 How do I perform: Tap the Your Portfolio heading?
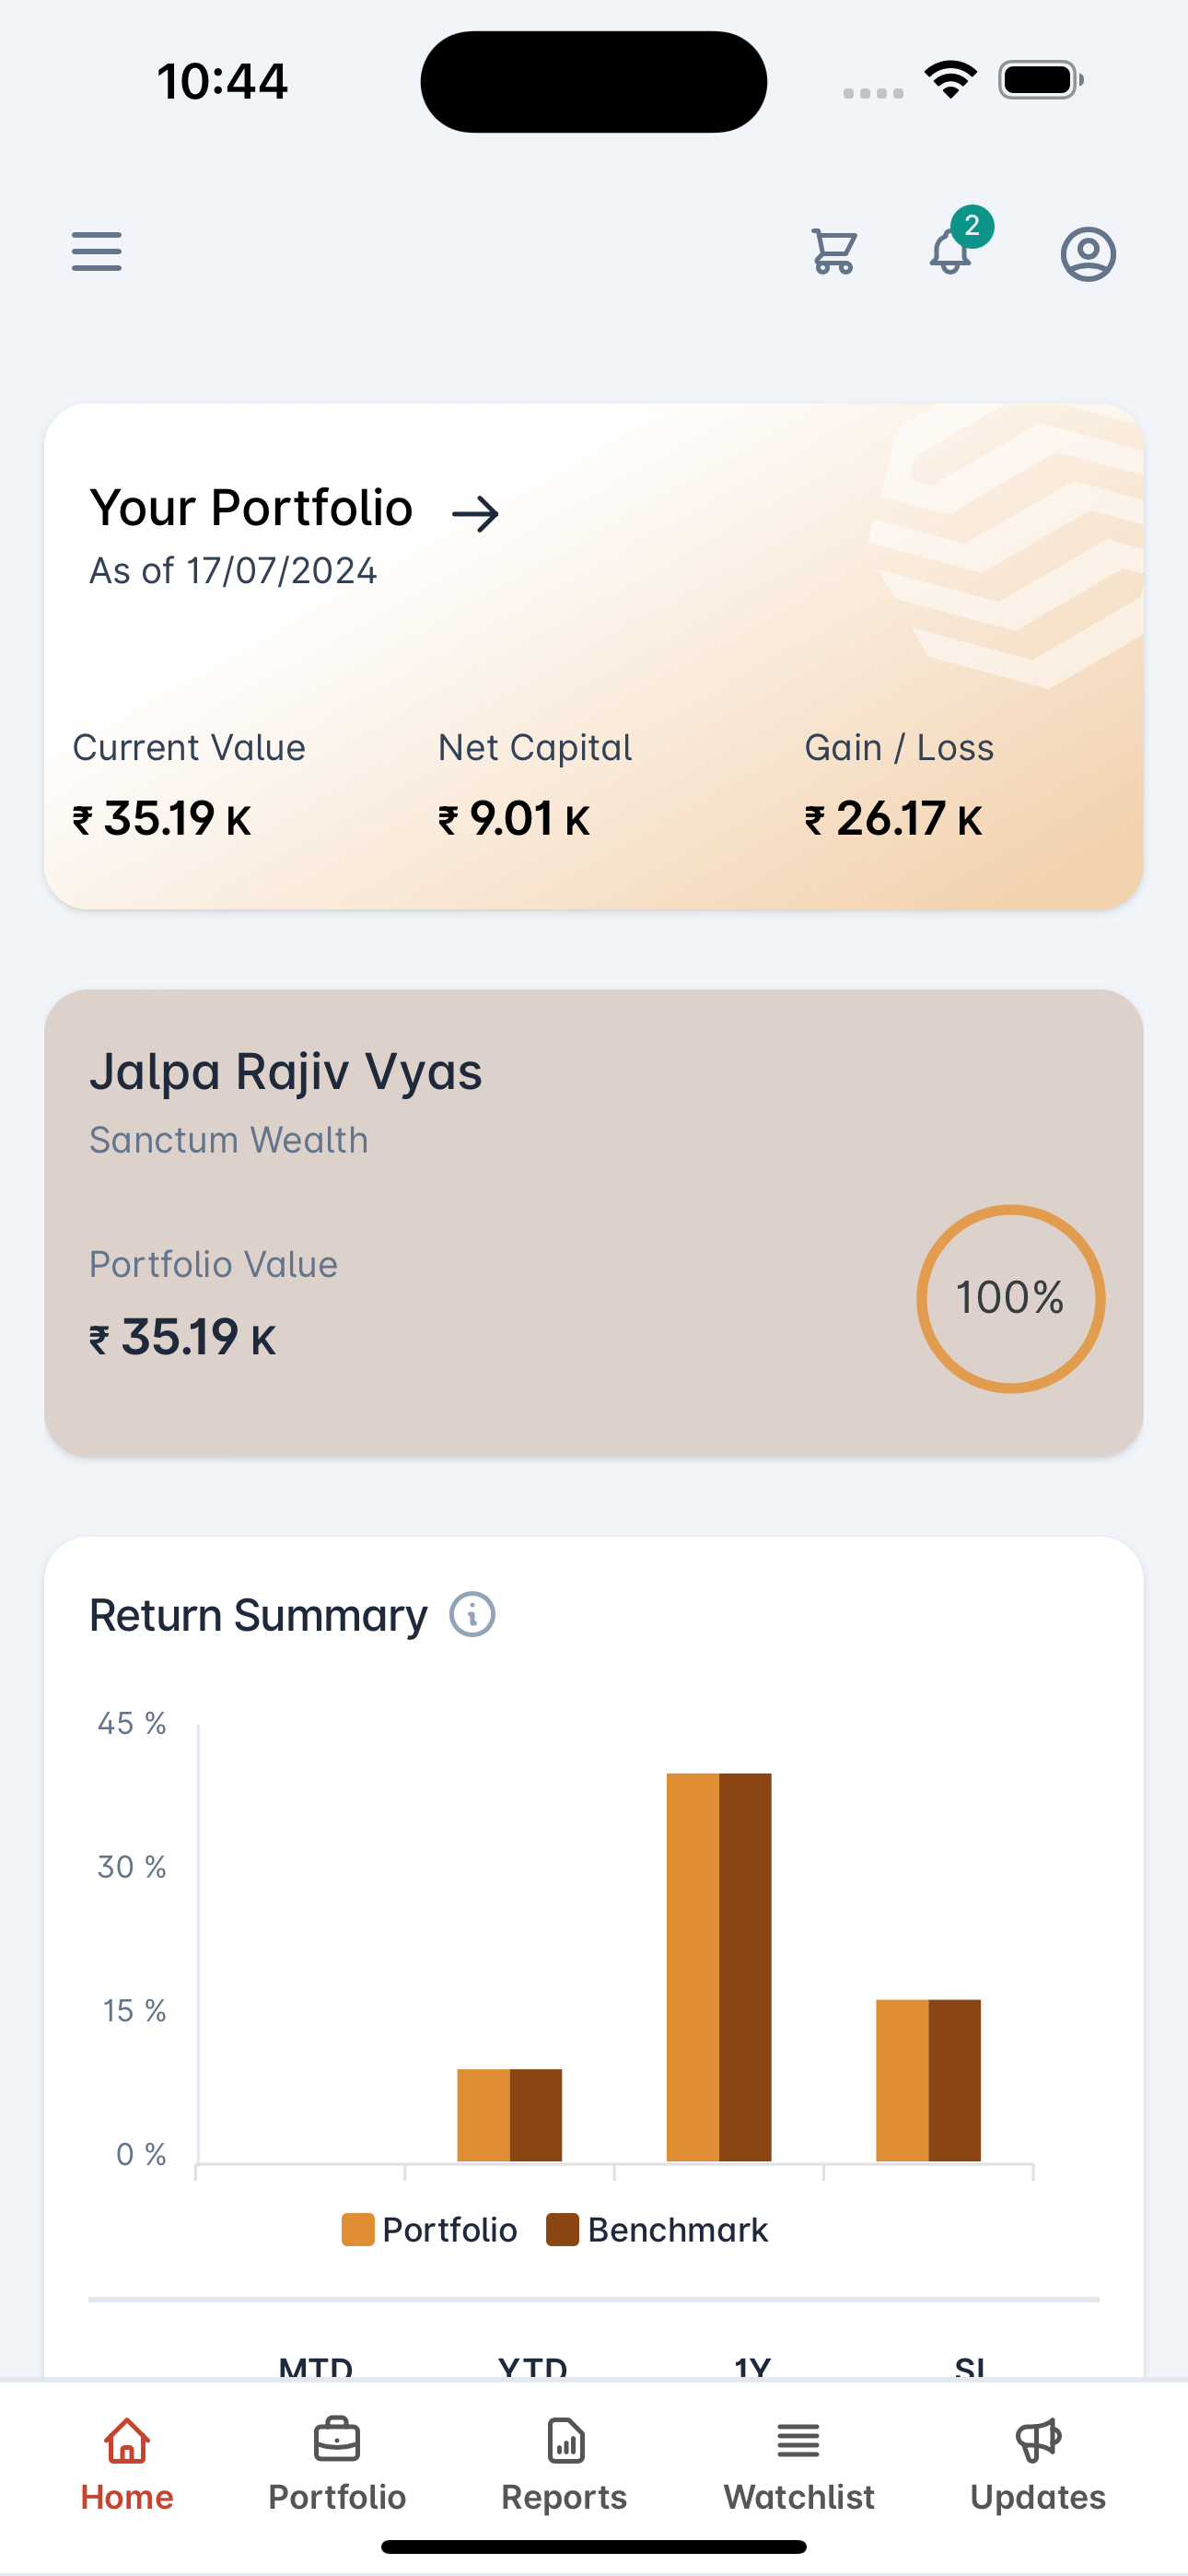click(x=251, y=508)
